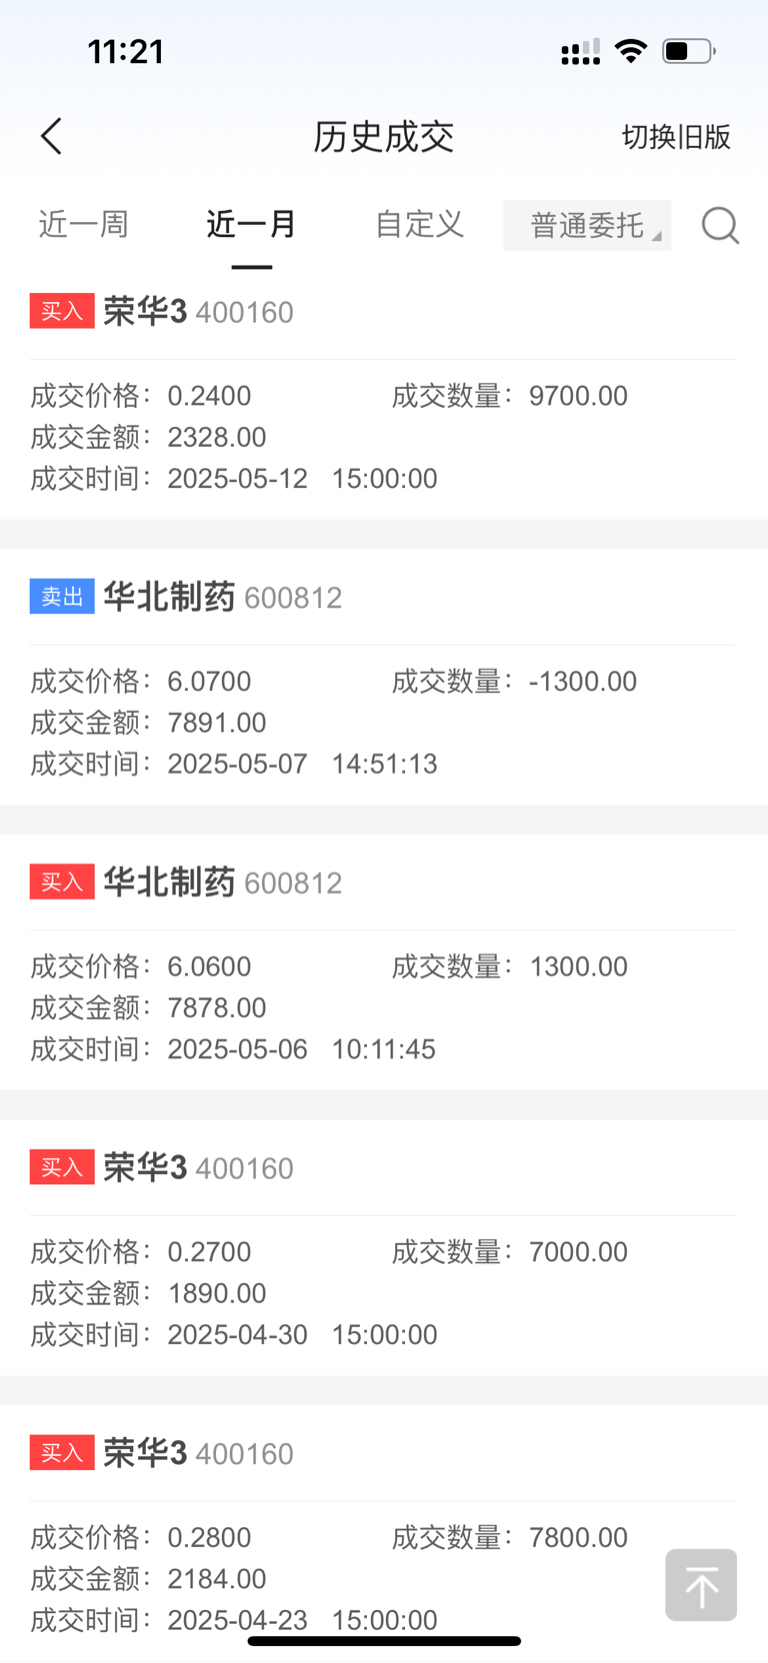Tap the red 买入 tag on first 荣华3

click(62, 311)
